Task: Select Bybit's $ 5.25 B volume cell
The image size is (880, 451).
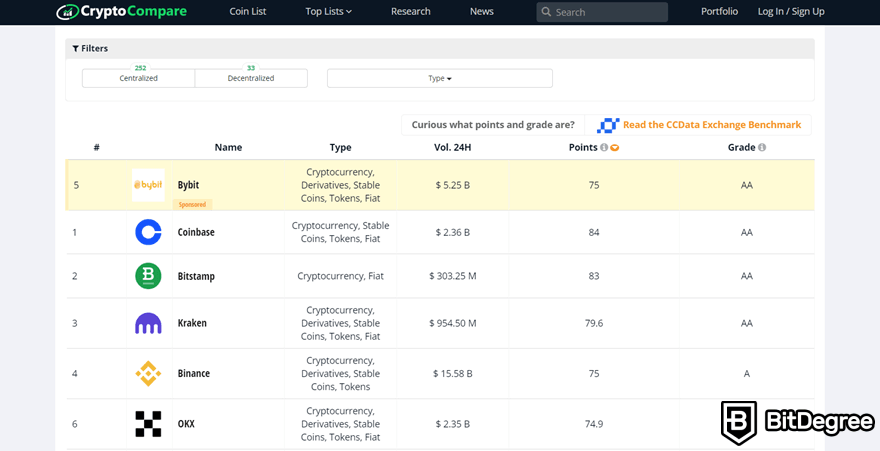Action: point(452,185)
